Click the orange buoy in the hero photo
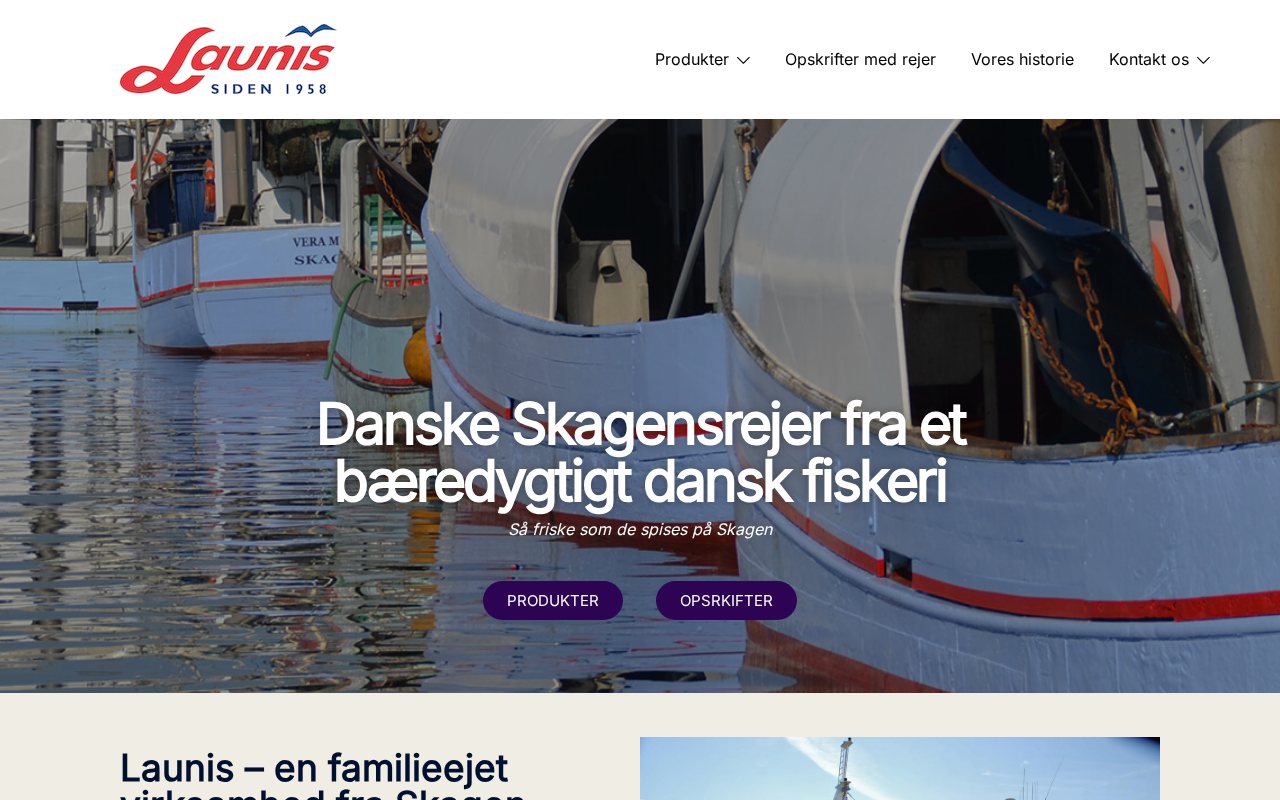 (x=418, y=355)
